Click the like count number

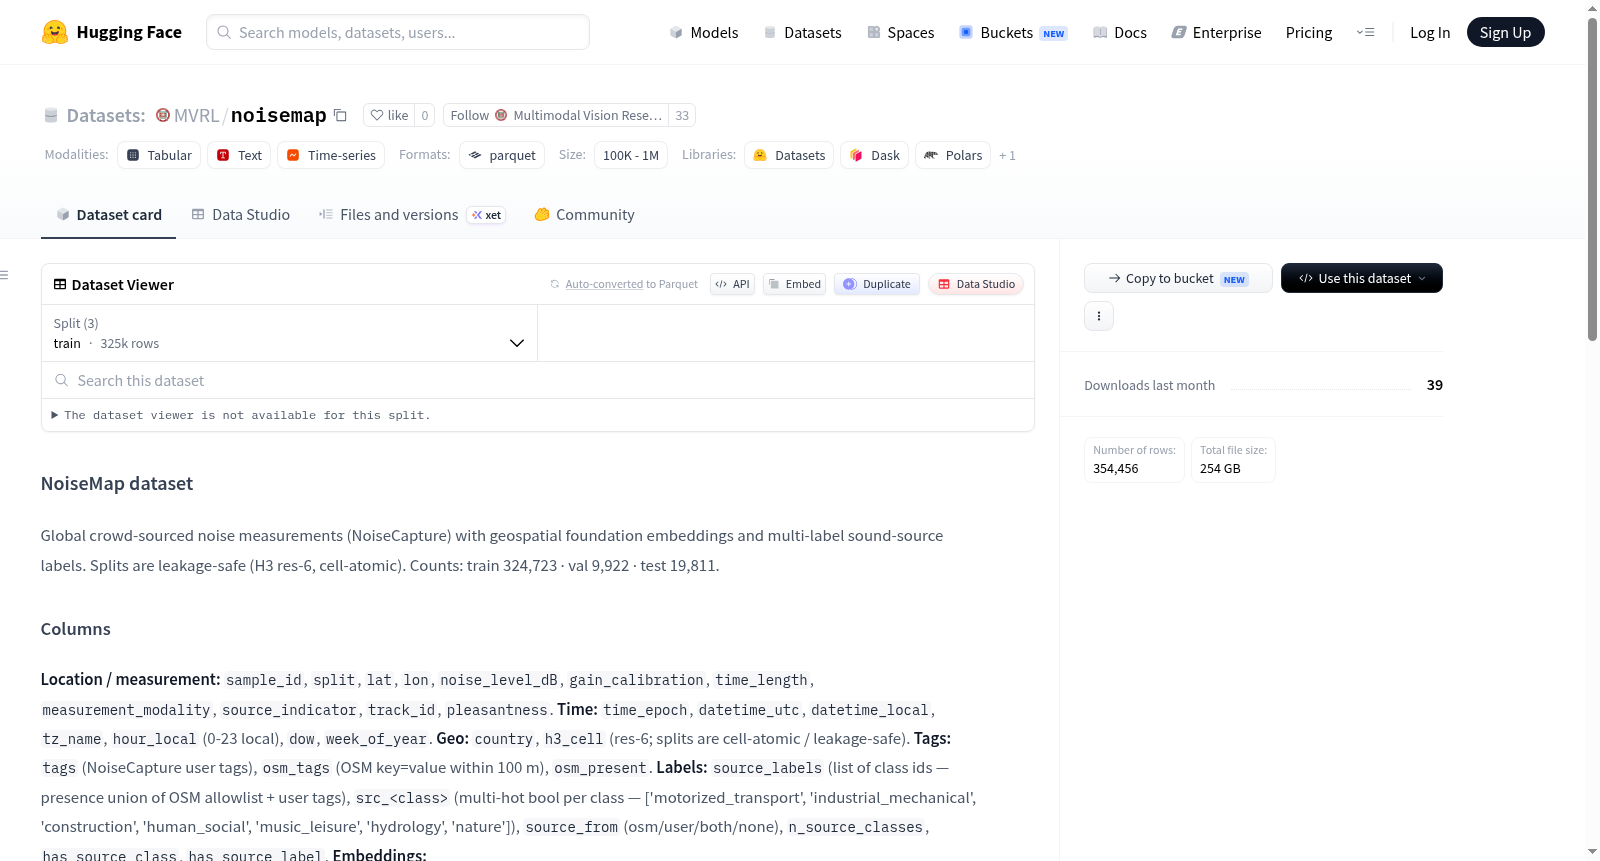pos(425,115)
